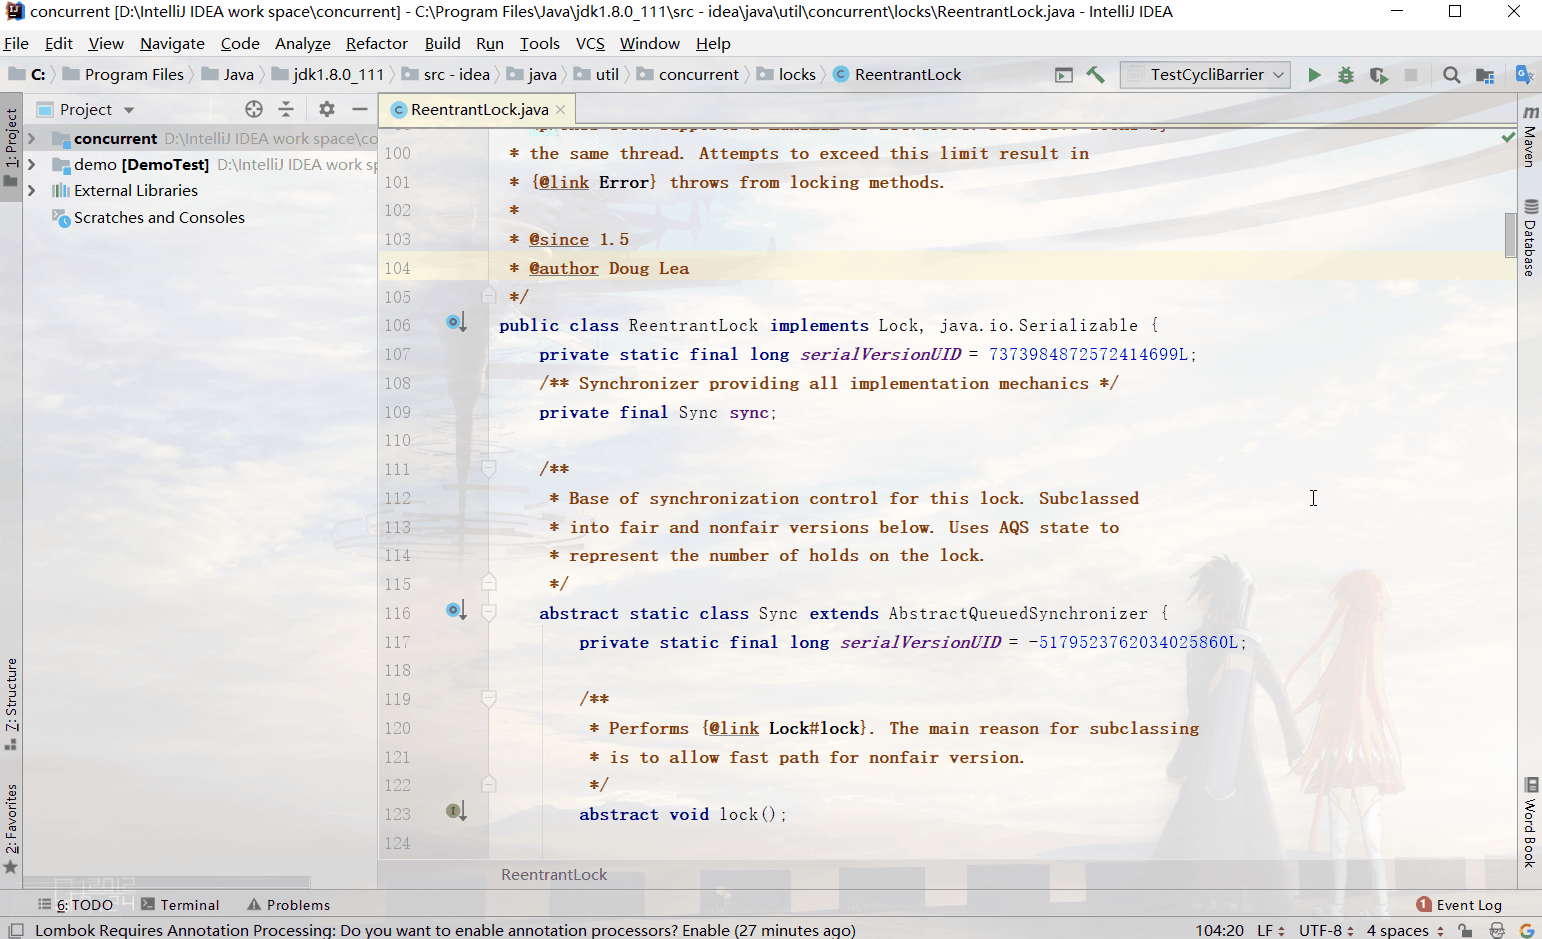Open the Structure tool window
Viewport: 1542px width, 939px height.
(11, 704)
